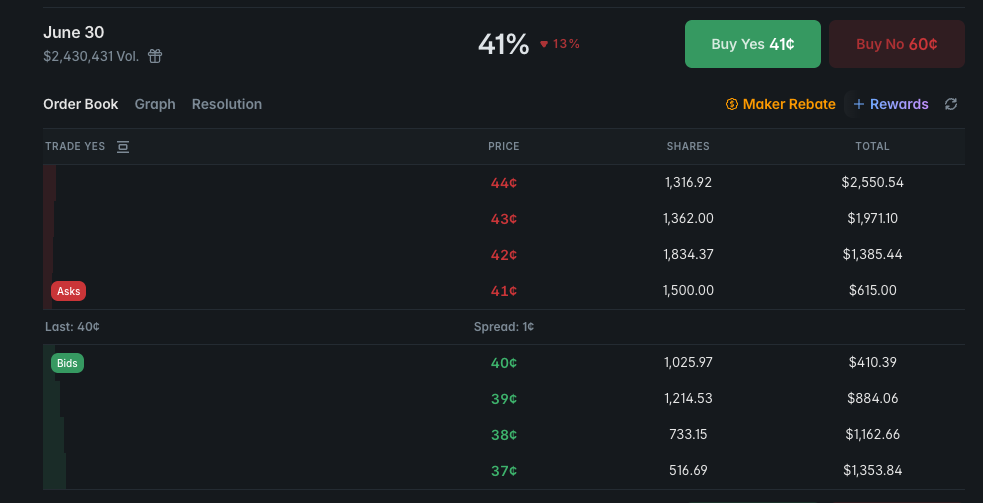The height and width of the screenshot is (503, 983).
Task: Click the Maker Rebate coin icon
Action: [731, 104]
